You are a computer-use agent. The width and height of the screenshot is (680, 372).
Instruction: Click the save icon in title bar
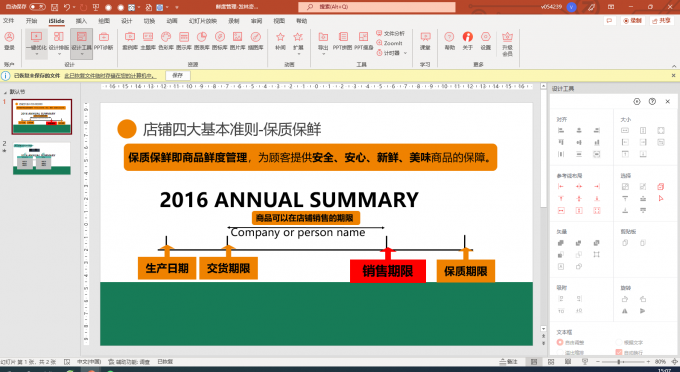pos(55,7)
